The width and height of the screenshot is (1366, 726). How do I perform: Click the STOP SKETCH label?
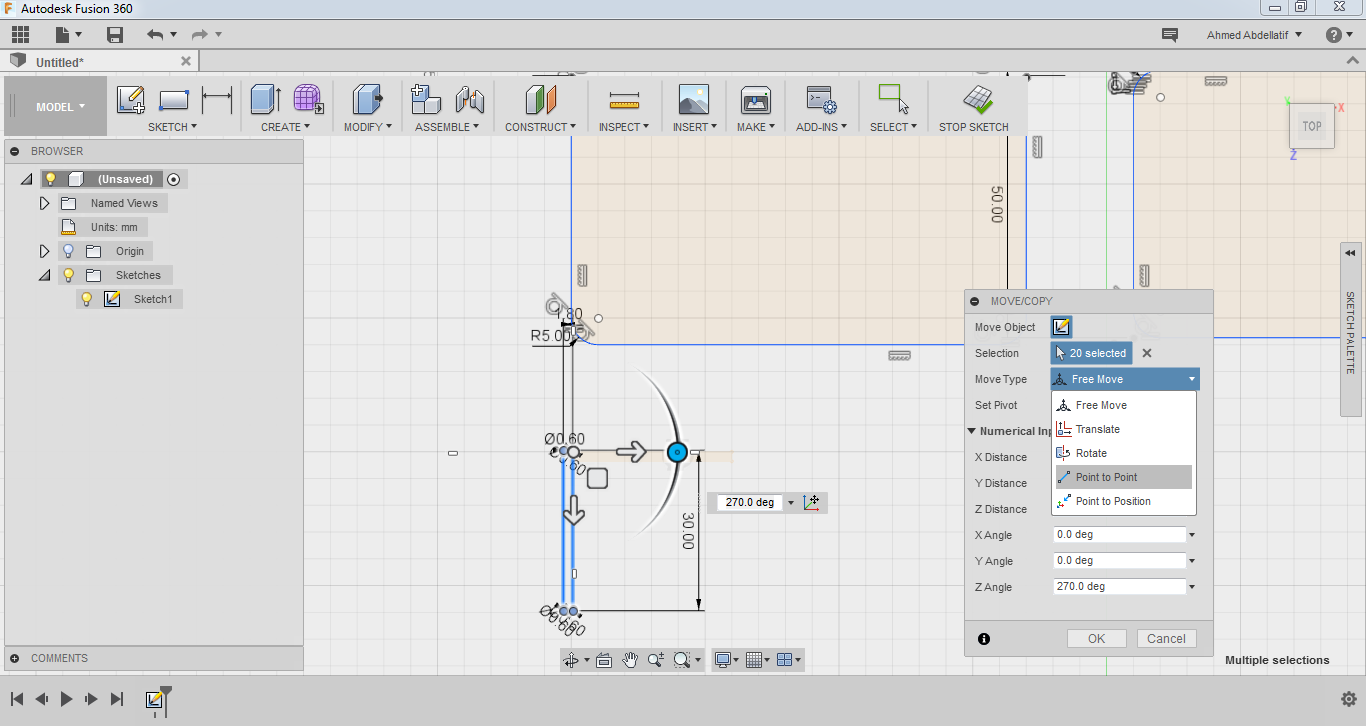click(974, 127)
